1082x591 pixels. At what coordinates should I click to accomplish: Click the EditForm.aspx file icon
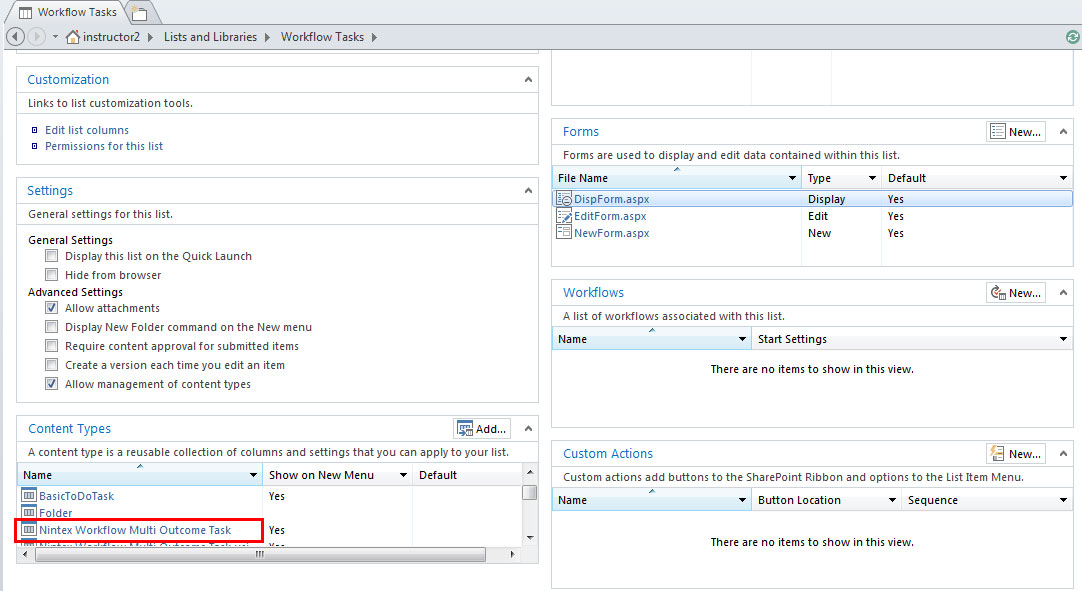[564, 216]
